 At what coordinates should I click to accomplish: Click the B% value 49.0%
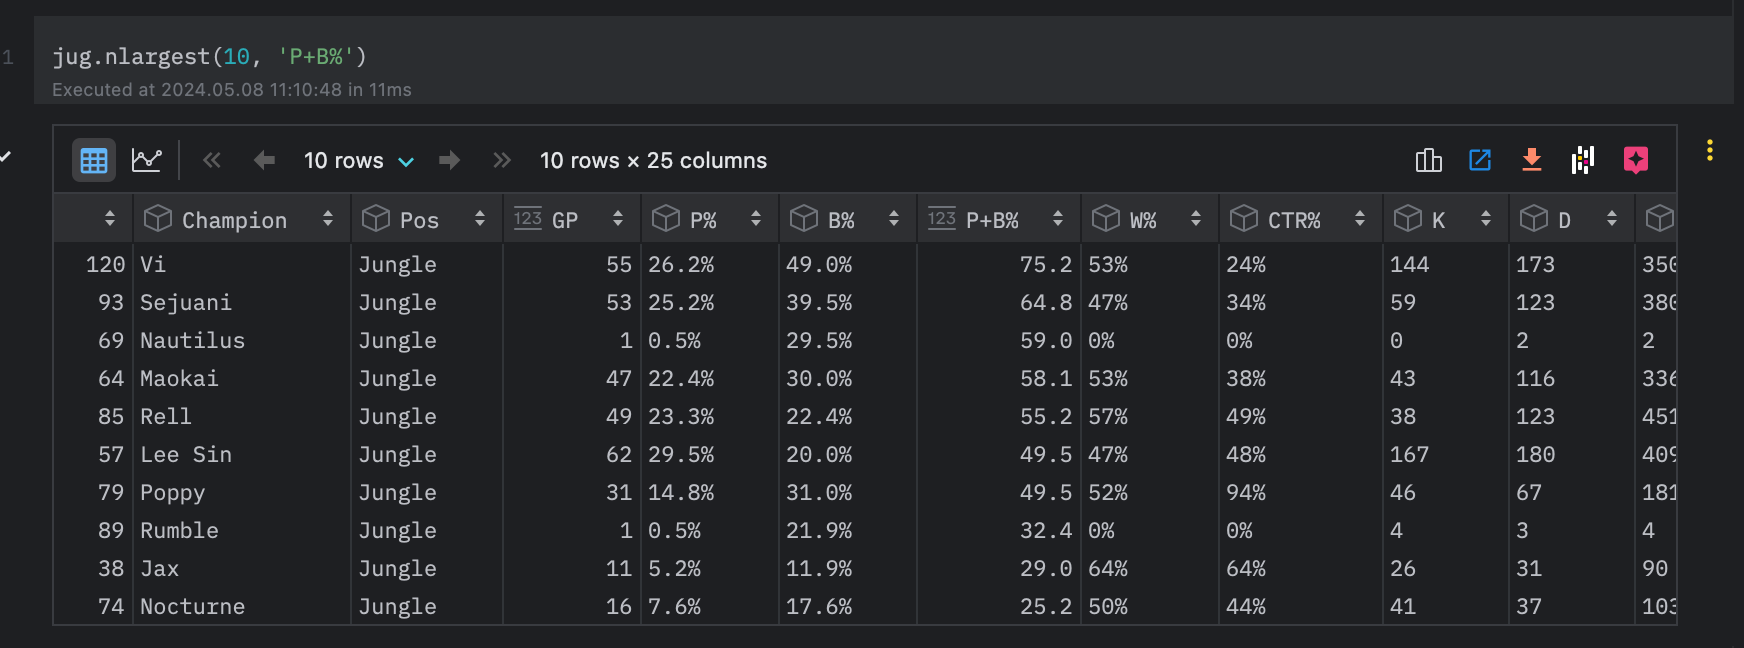819,264
